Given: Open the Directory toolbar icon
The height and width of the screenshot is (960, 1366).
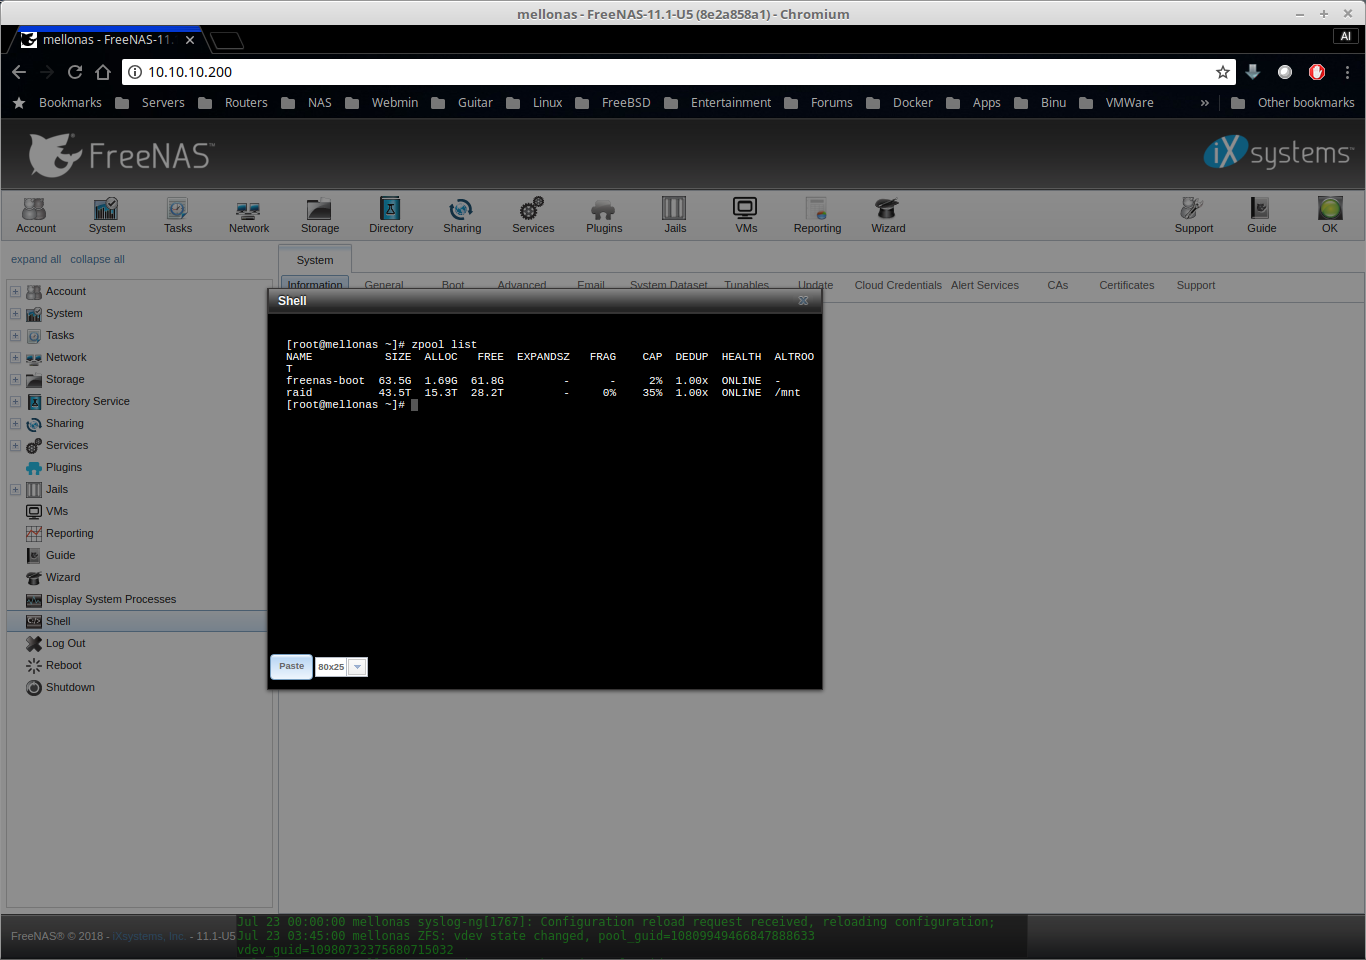Looking at the screenshot, I should click(x=390, y=215).
